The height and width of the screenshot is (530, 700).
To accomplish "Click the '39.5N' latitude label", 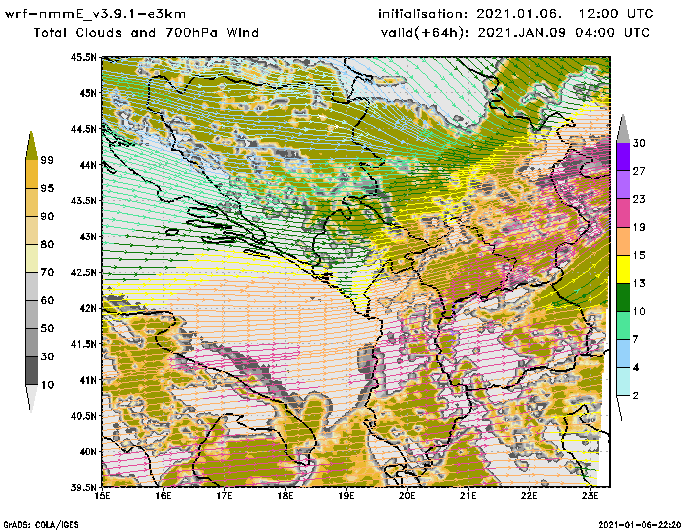I will click(83, 487).
